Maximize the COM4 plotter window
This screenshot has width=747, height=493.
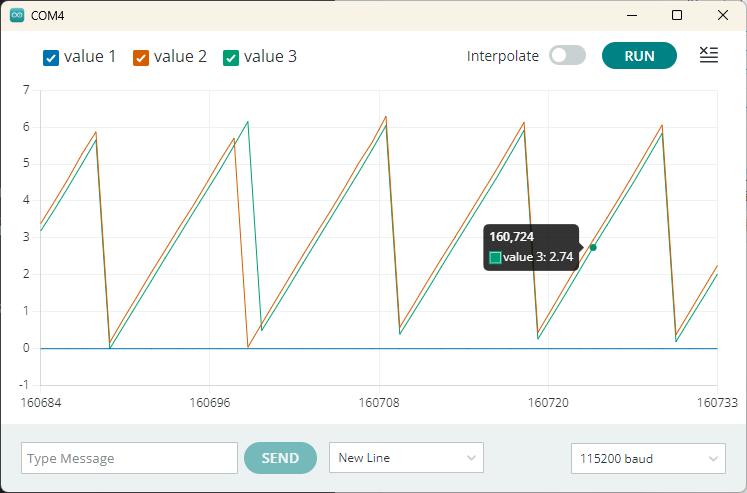pos(677,15)
